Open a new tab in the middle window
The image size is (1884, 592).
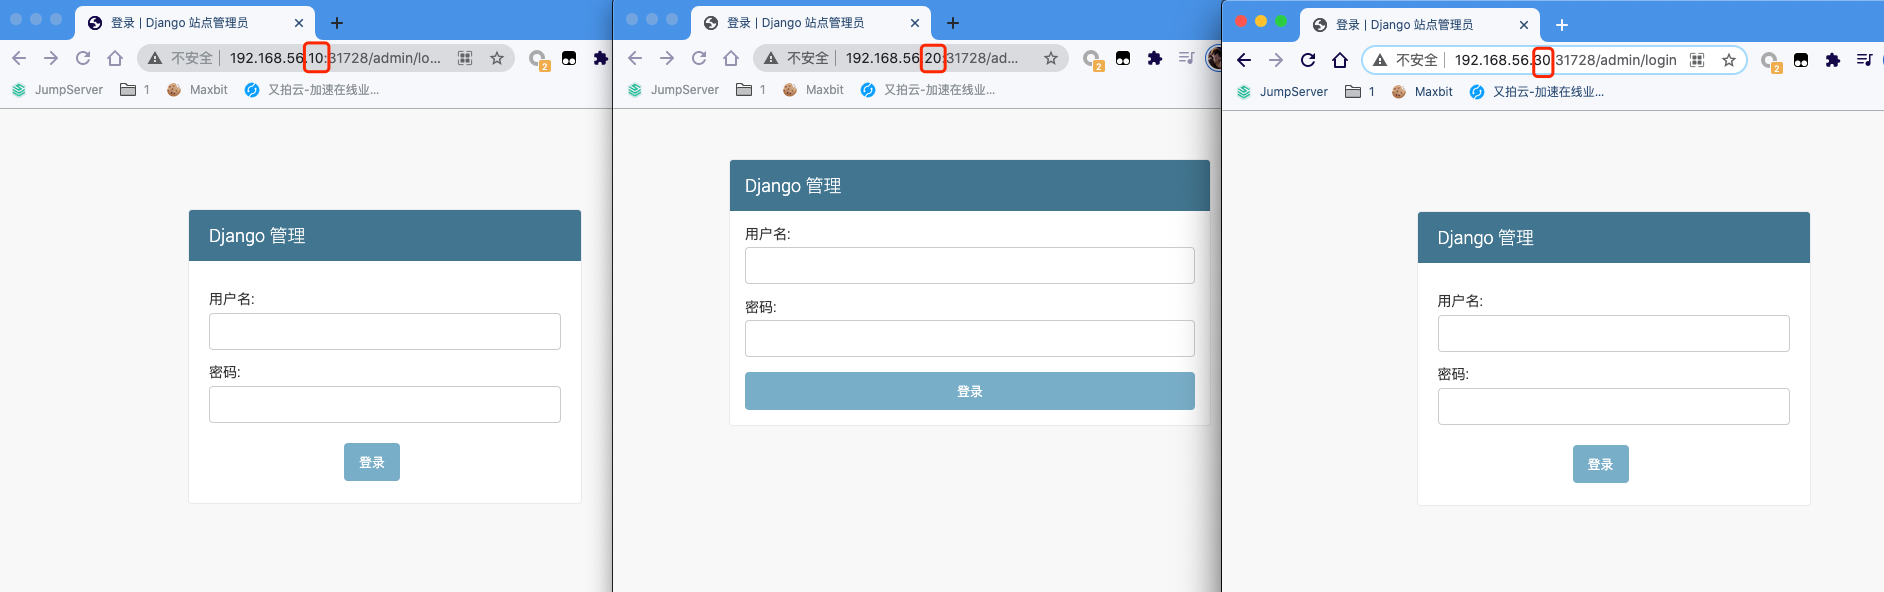pyautogui.click(x=953, y=23)
